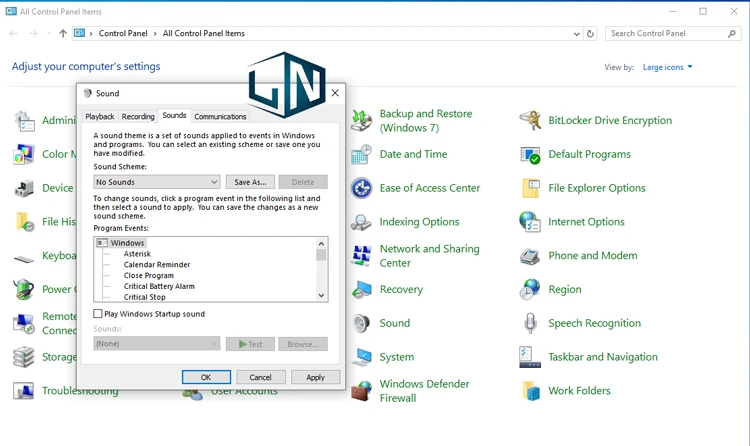This screenshot has width=750, height=446.
Task: Open the System icon
Action: pos(362,357)
